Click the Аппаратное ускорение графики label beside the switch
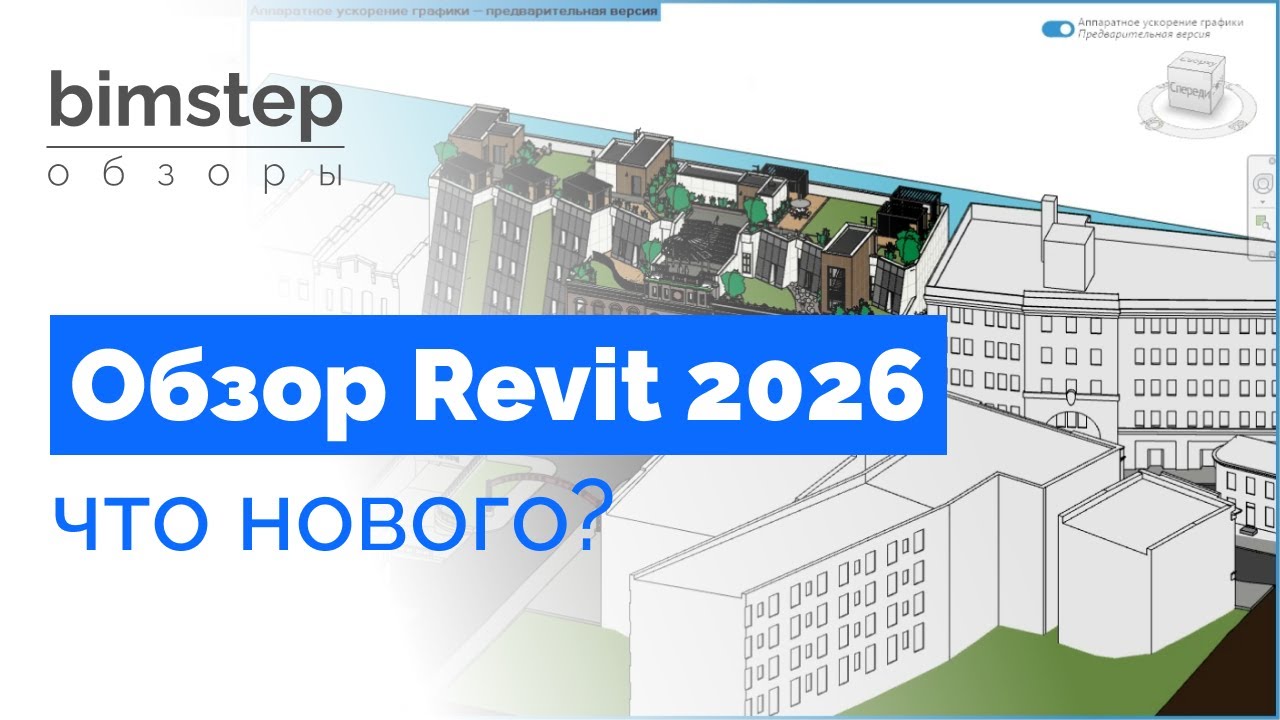1280x720 pixels. (1160, 22)
